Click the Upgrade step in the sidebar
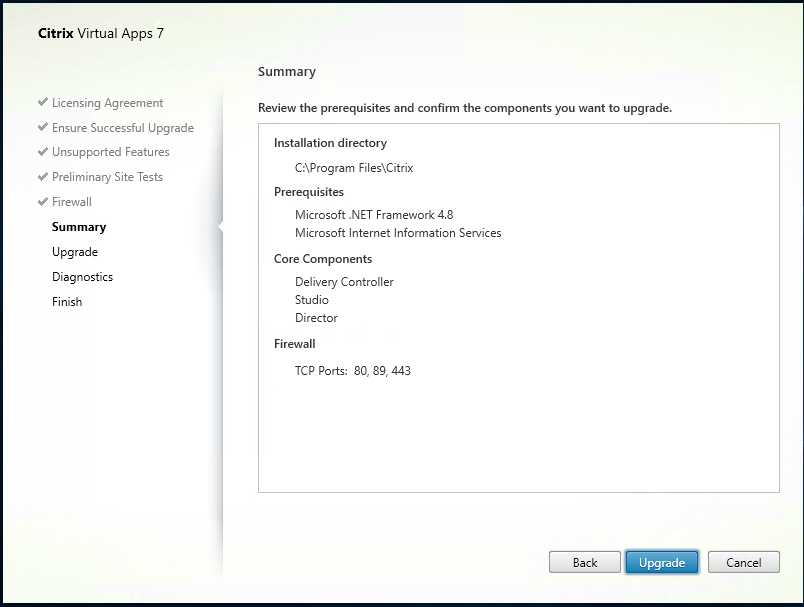Image resolution: width=804 pixels, height=607 pixels. (x=75, y=252)
